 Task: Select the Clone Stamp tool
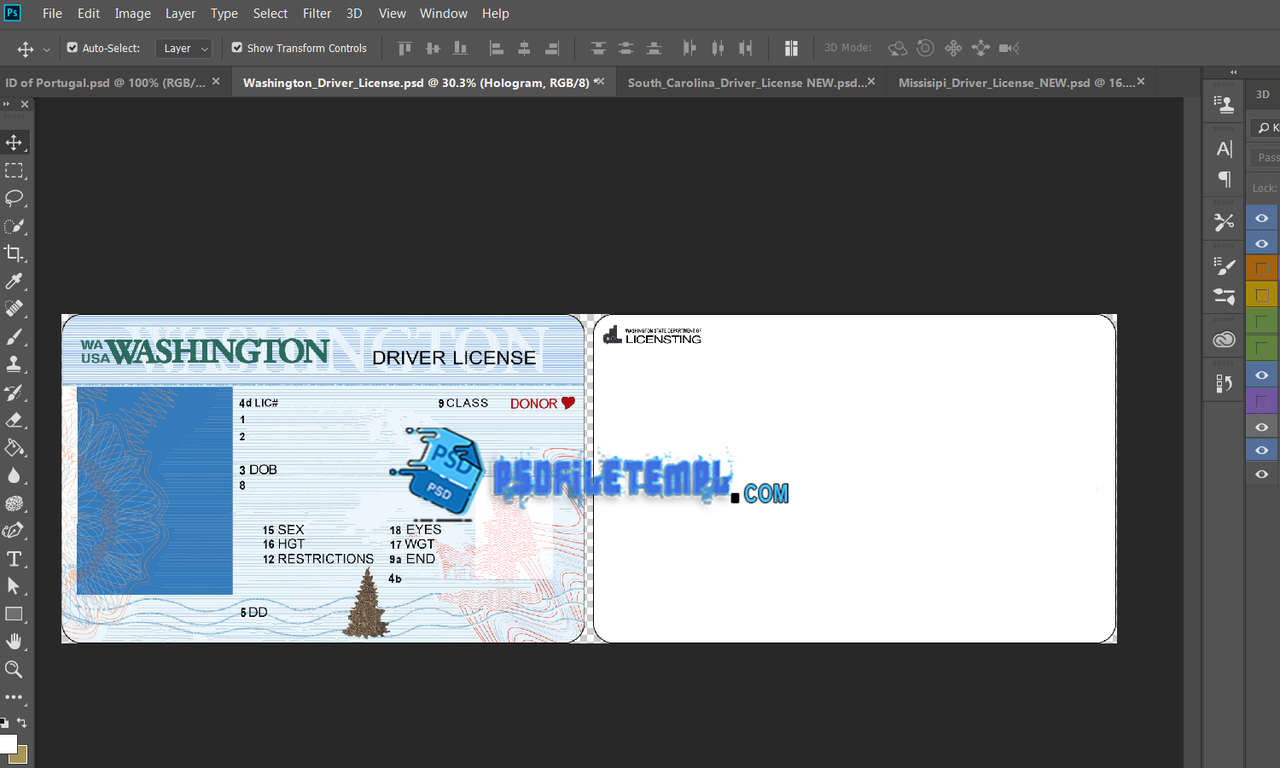(x=14, y=365)
